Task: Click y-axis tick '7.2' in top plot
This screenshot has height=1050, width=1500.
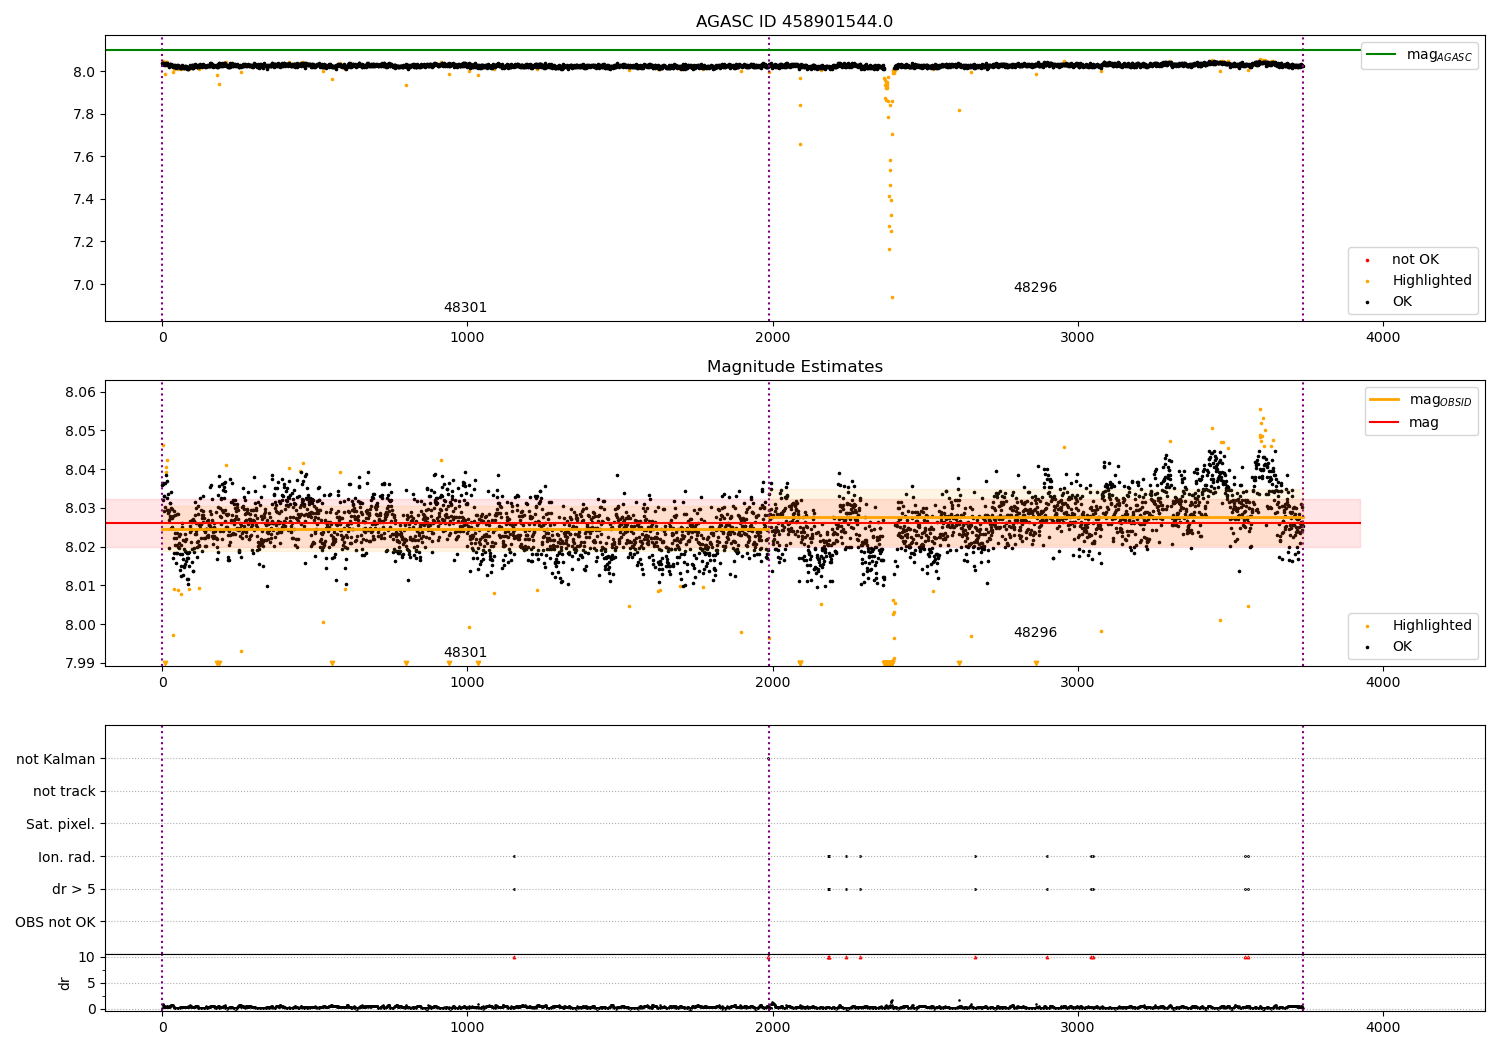Action: pos(85,242)
